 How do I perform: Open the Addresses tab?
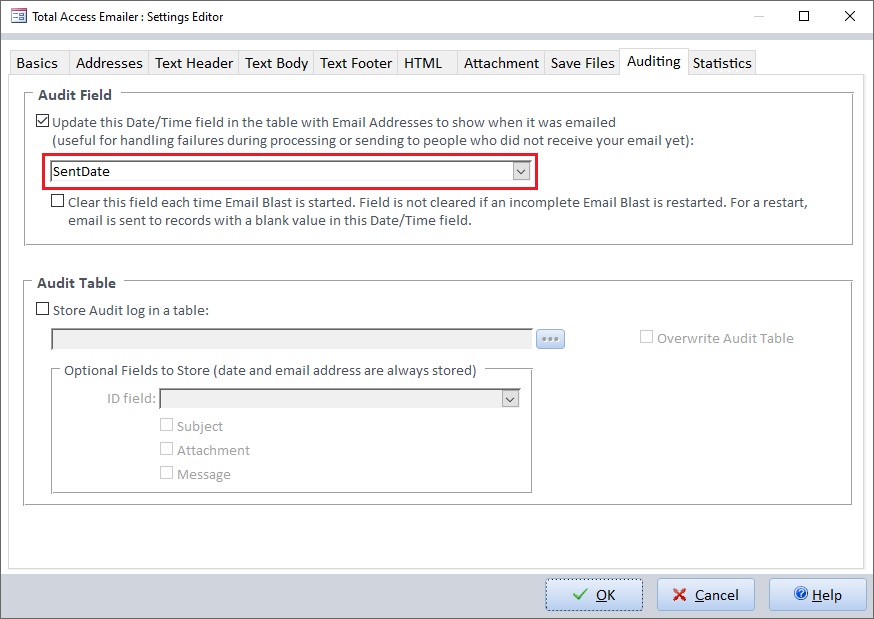(x=109, y=63)
